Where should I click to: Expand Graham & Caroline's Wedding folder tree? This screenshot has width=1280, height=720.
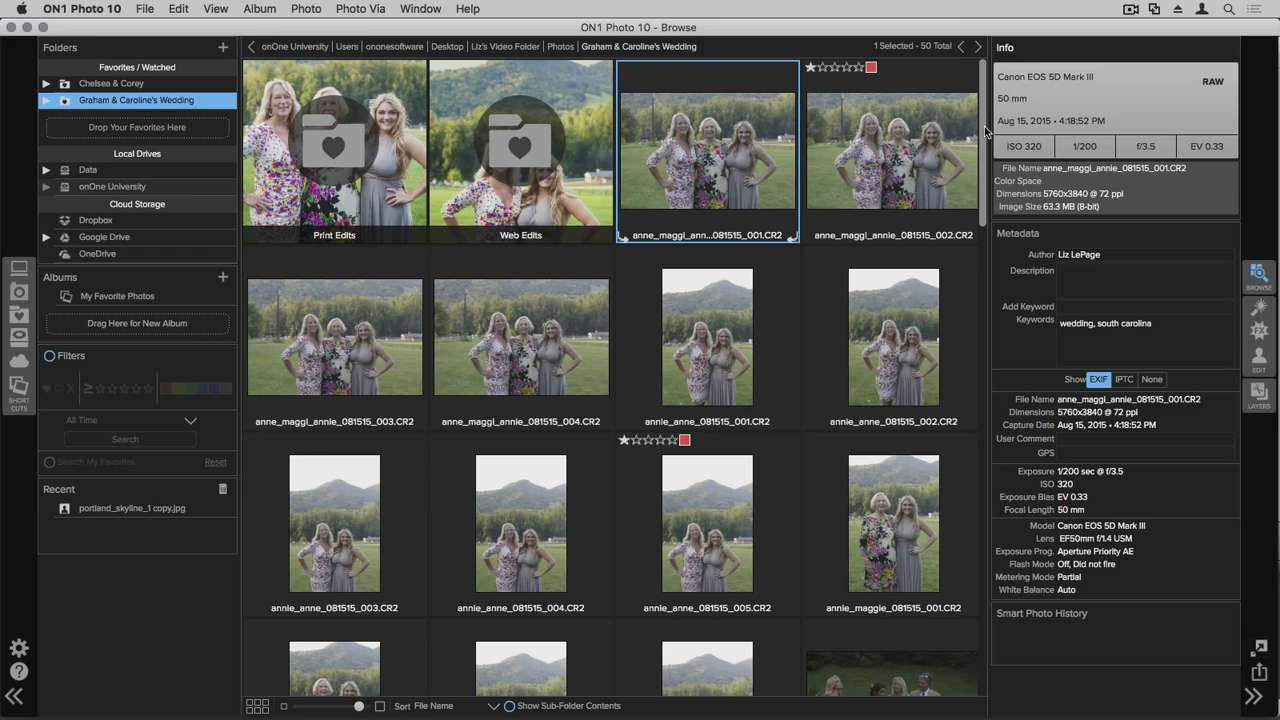click(46, 100)
